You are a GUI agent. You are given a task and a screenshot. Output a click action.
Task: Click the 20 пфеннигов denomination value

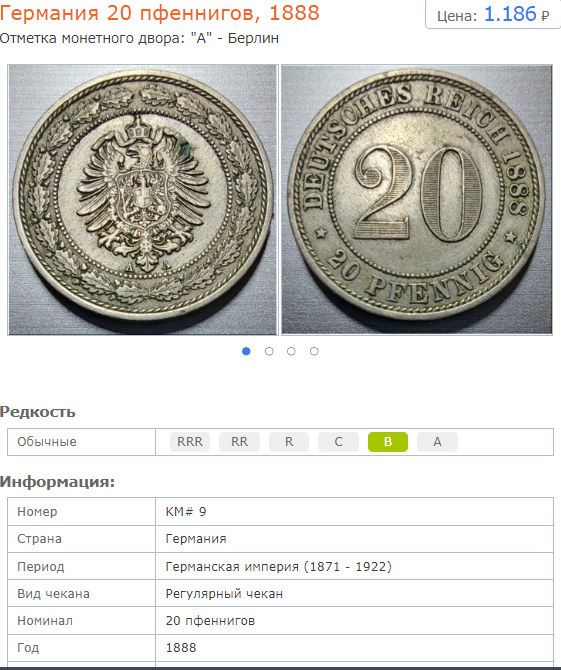coord(210,620)
